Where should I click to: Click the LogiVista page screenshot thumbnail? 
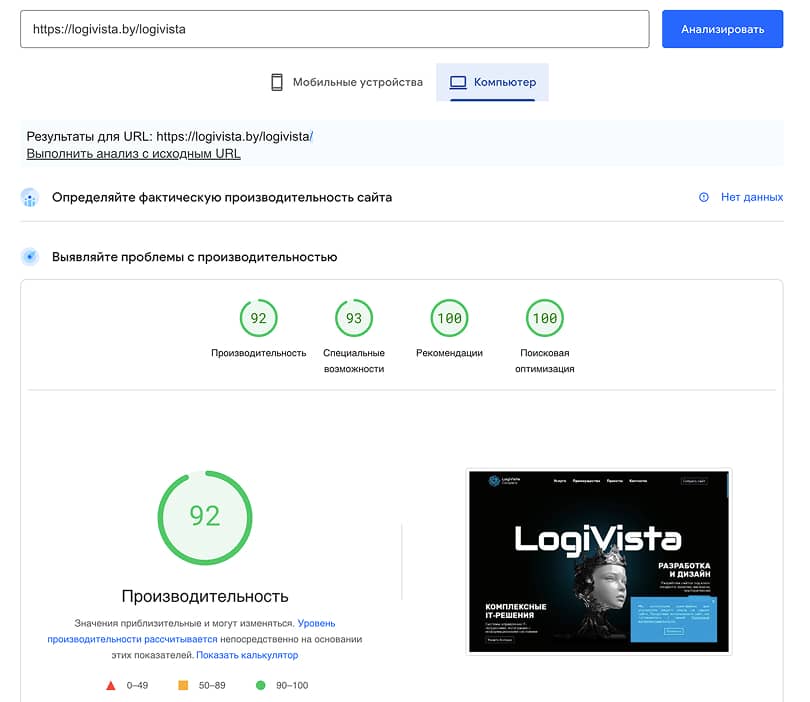[x=599, y=561]
